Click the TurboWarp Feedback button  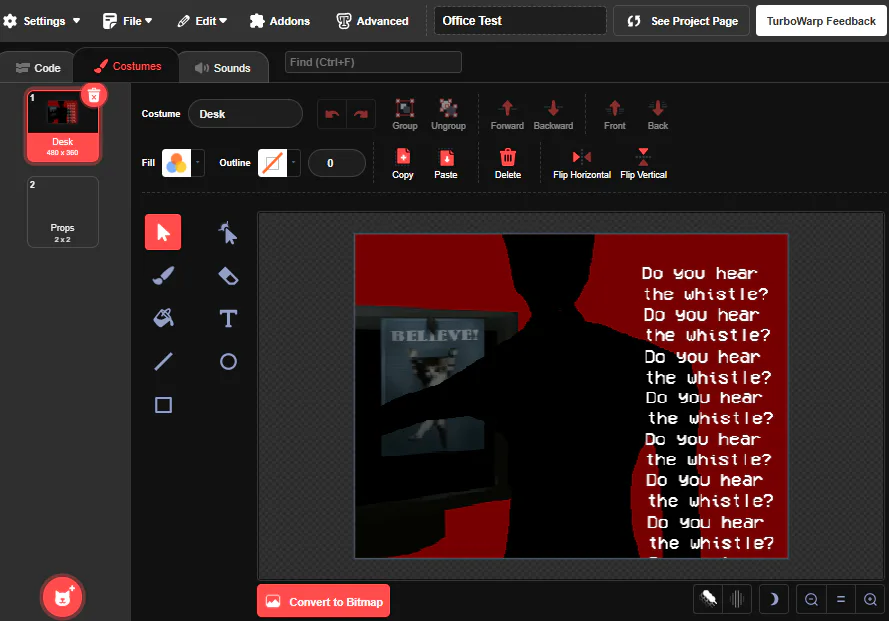(821, 21)
